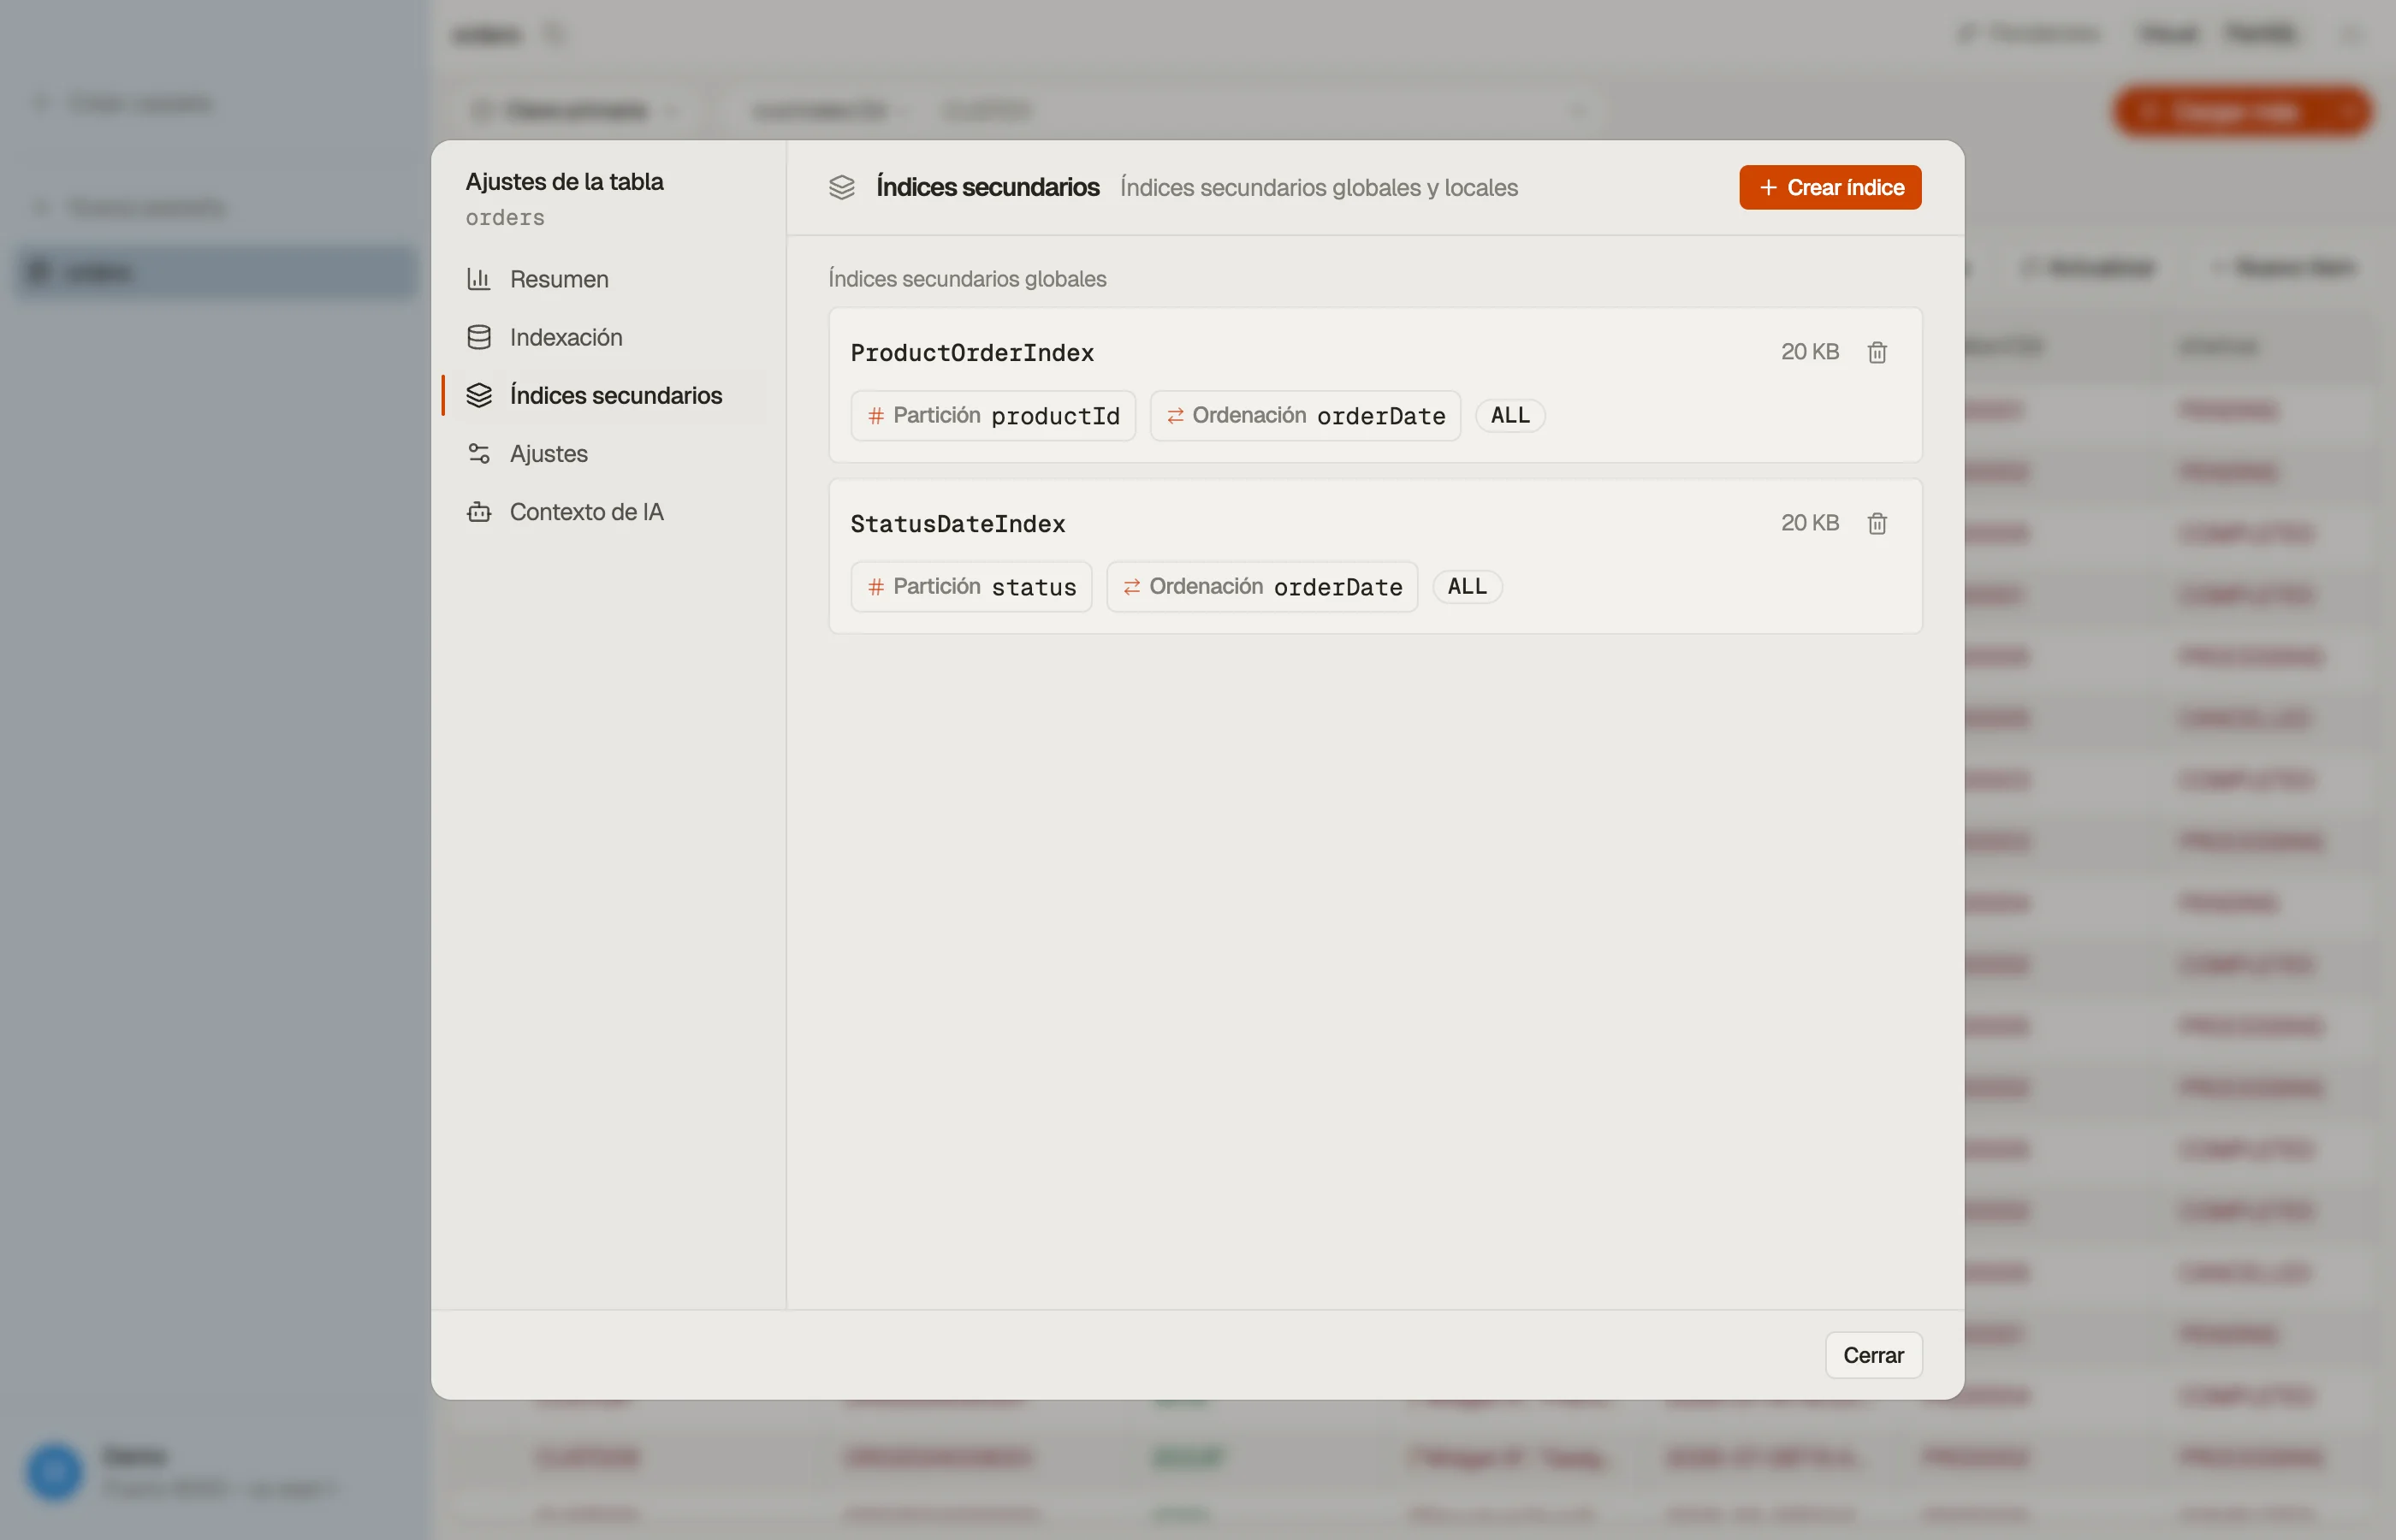Click the Índices secundarios globales y locales subtitle
Viewport: 2396px width, 1540px height.
tap(1318, 187)
